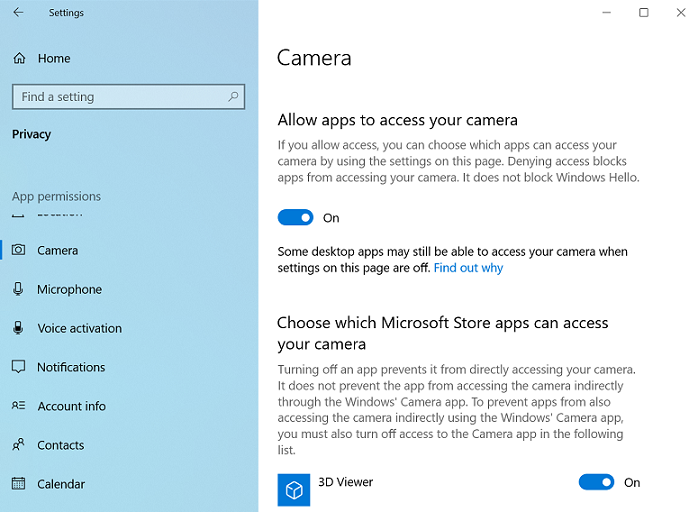Turn off the camera access toggle
The image size is (689, 512).
(x=296, y=218)
